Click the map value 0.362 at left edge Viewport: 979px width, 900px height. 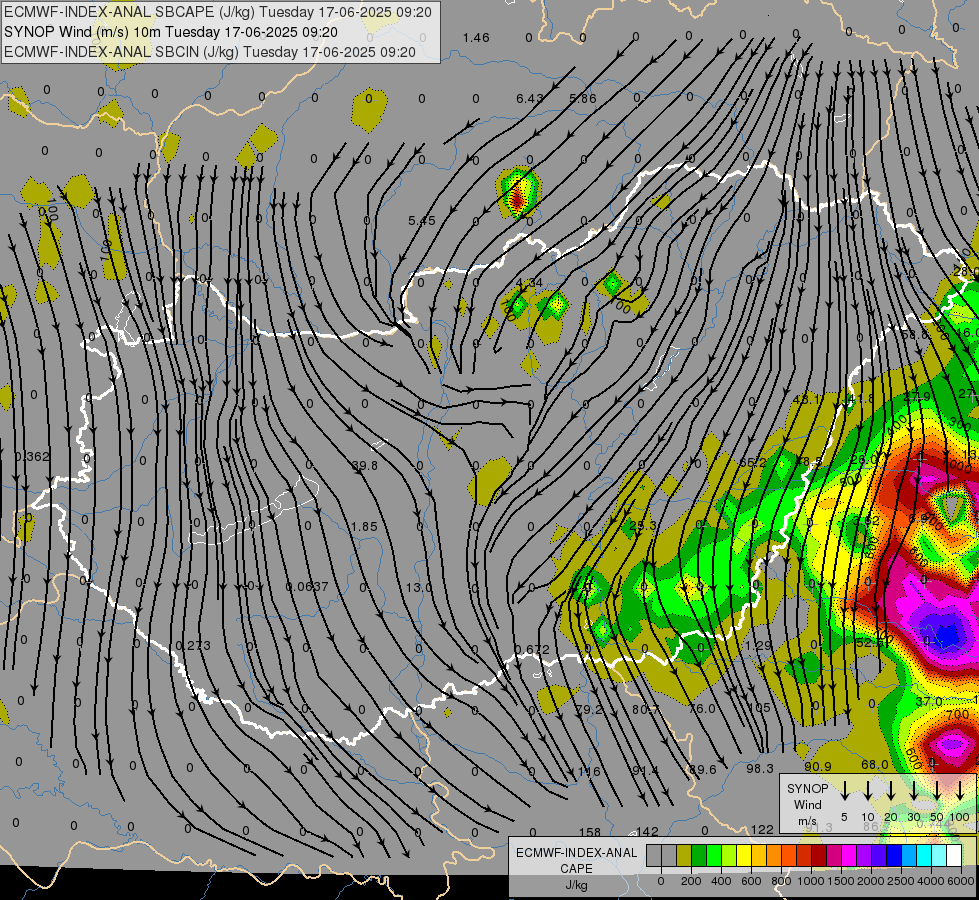pyautogui.click(x=32, y=457)
